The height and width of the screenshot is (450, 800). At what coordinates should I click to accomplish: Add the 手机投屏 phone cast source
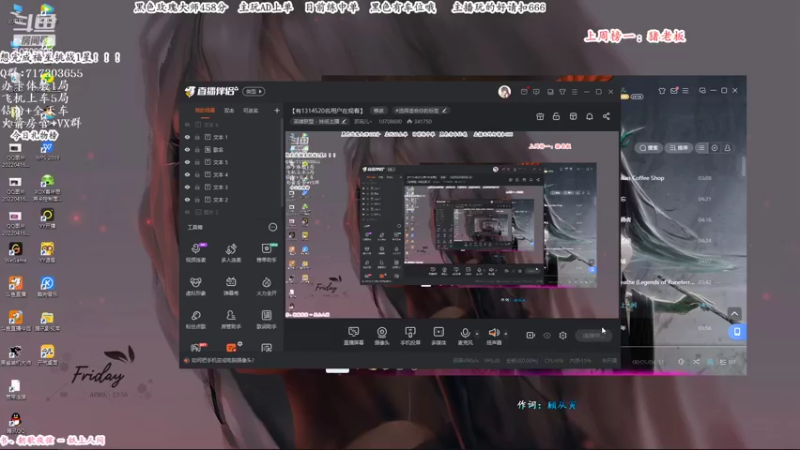click(410, 336)
